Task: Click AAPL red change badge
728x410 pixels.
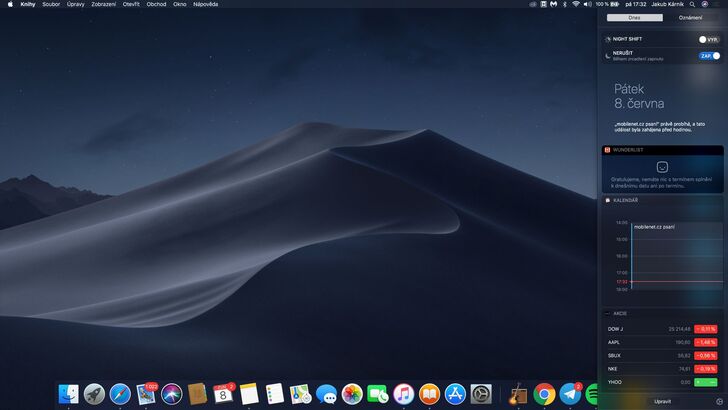Action: (706, 342)
